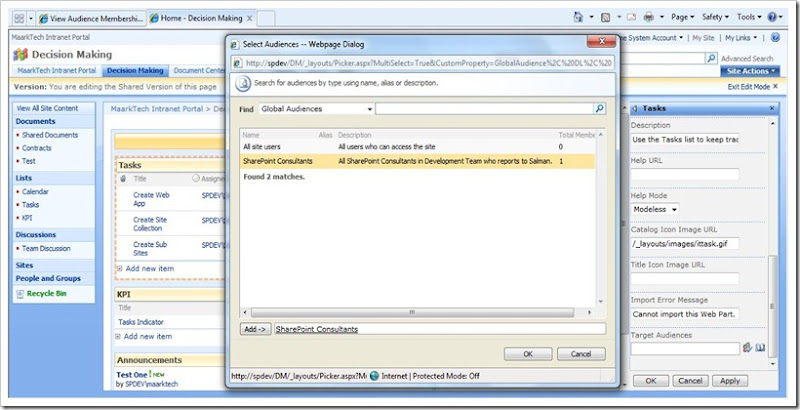Open View All Site Content
800x410 pixels.
47,108
